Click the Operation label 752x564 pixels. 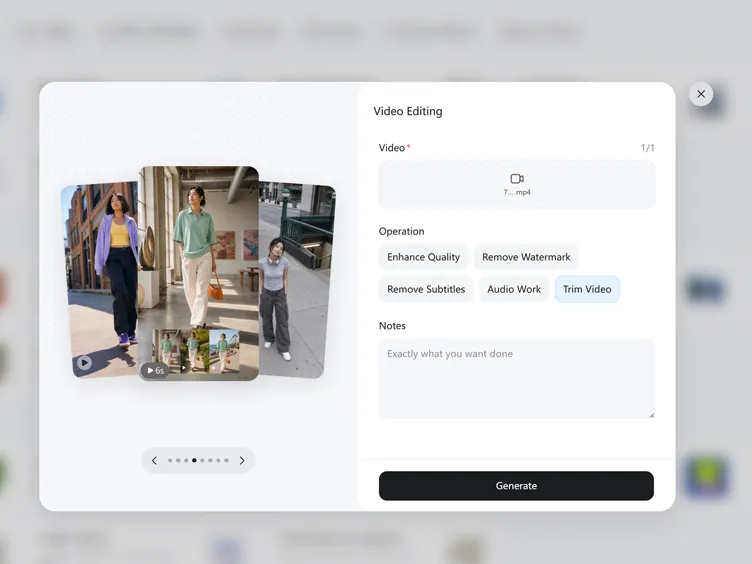coord(401,231)
